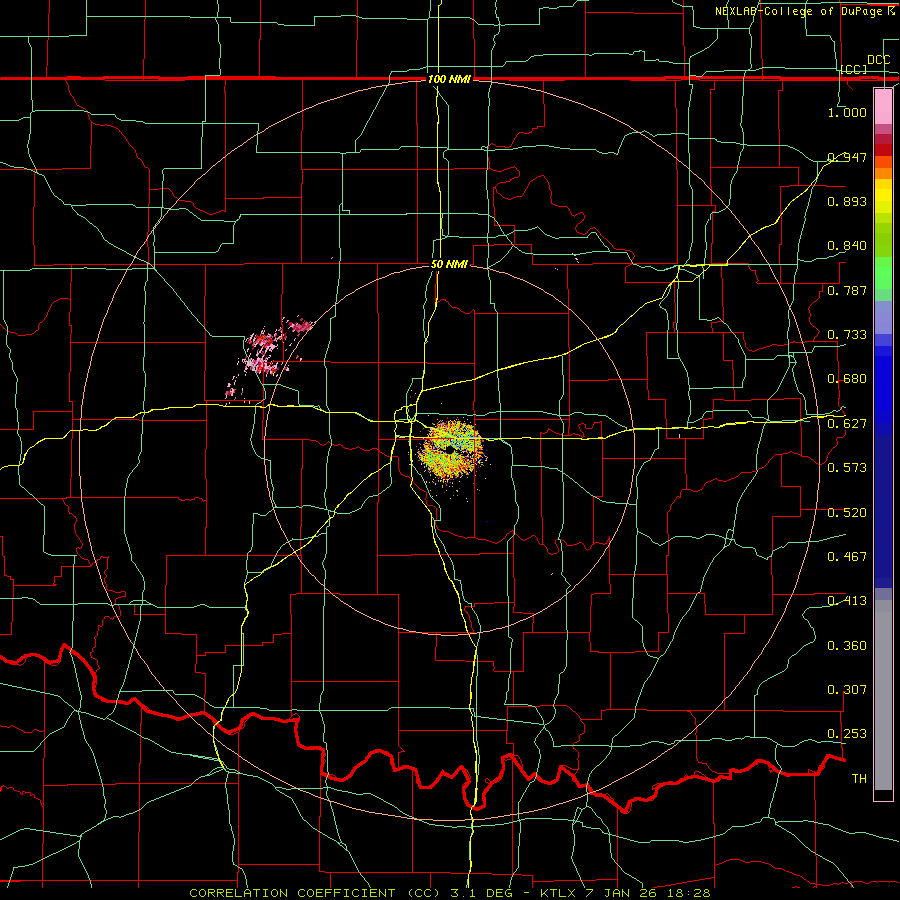
Task: Select the 0.787 scale value
Action: click(847, 290)
